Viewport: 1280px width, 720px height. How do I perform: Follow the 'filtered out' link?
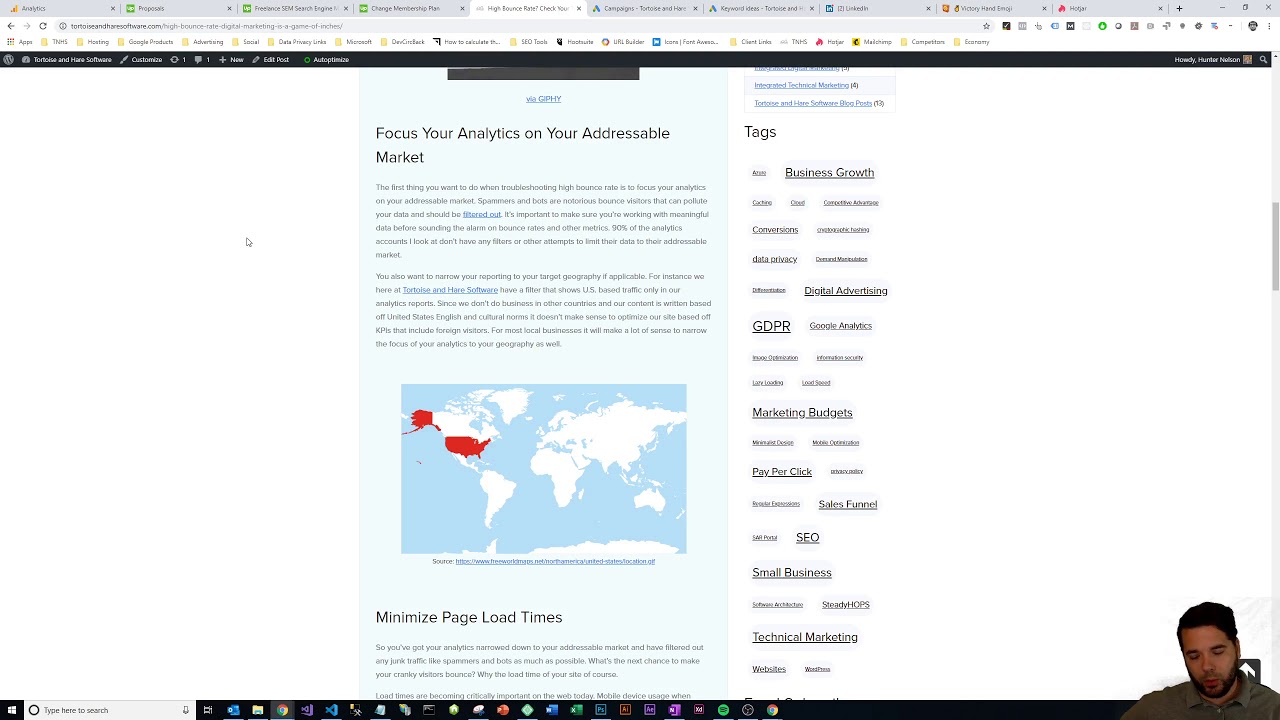tap(481, 214)
